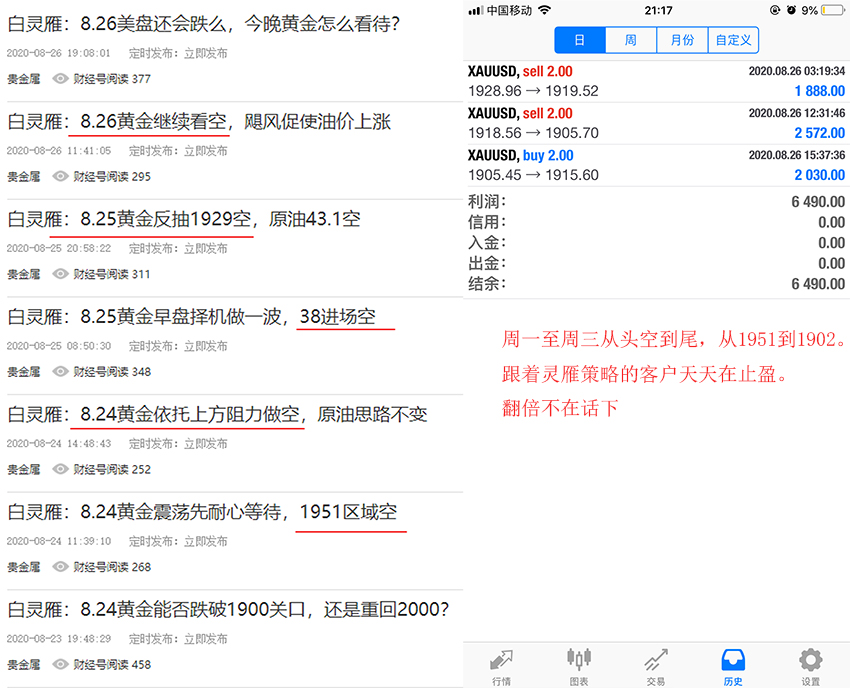Open the 设置 settings gear icon
Viewport: 850px width, 688px height.
(810, 665)
